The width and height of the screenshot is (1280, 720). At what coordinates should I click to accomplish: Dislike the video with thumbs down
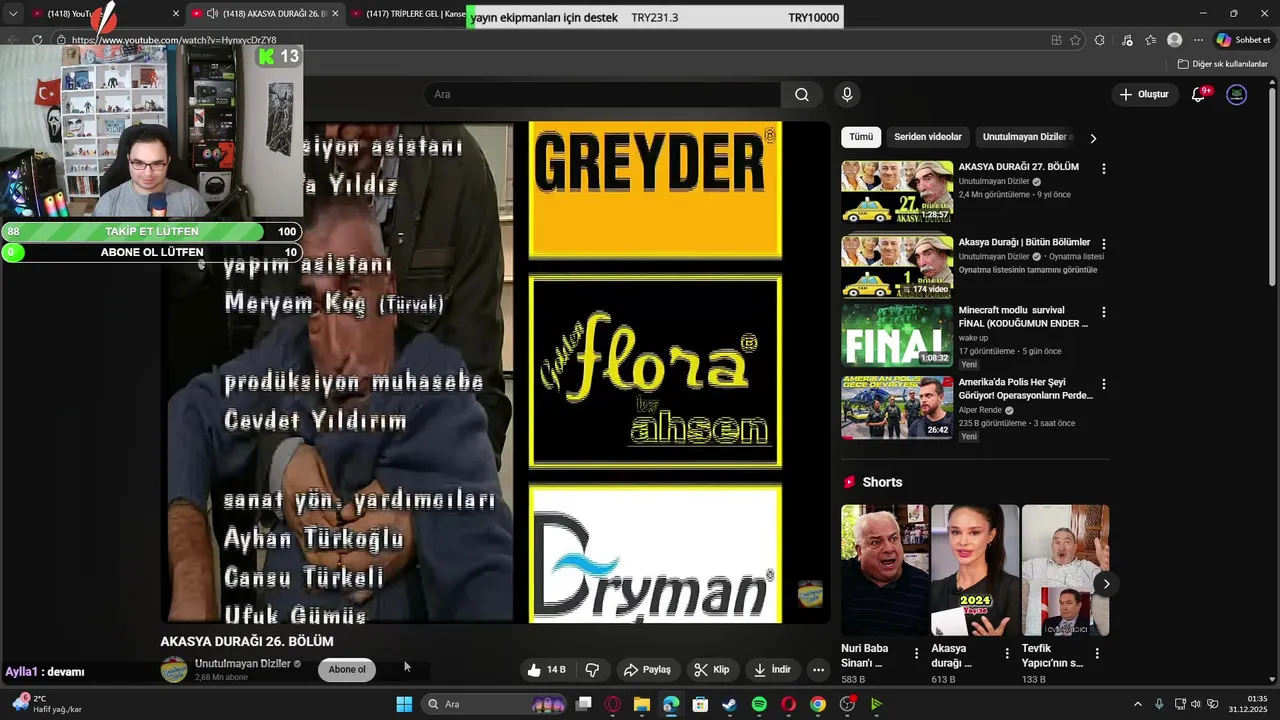[x=592, y=670]
